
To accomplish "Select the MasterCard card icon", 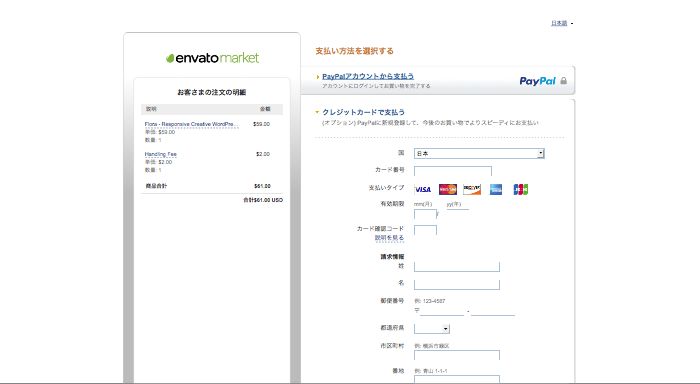I will tap(448, 189).
